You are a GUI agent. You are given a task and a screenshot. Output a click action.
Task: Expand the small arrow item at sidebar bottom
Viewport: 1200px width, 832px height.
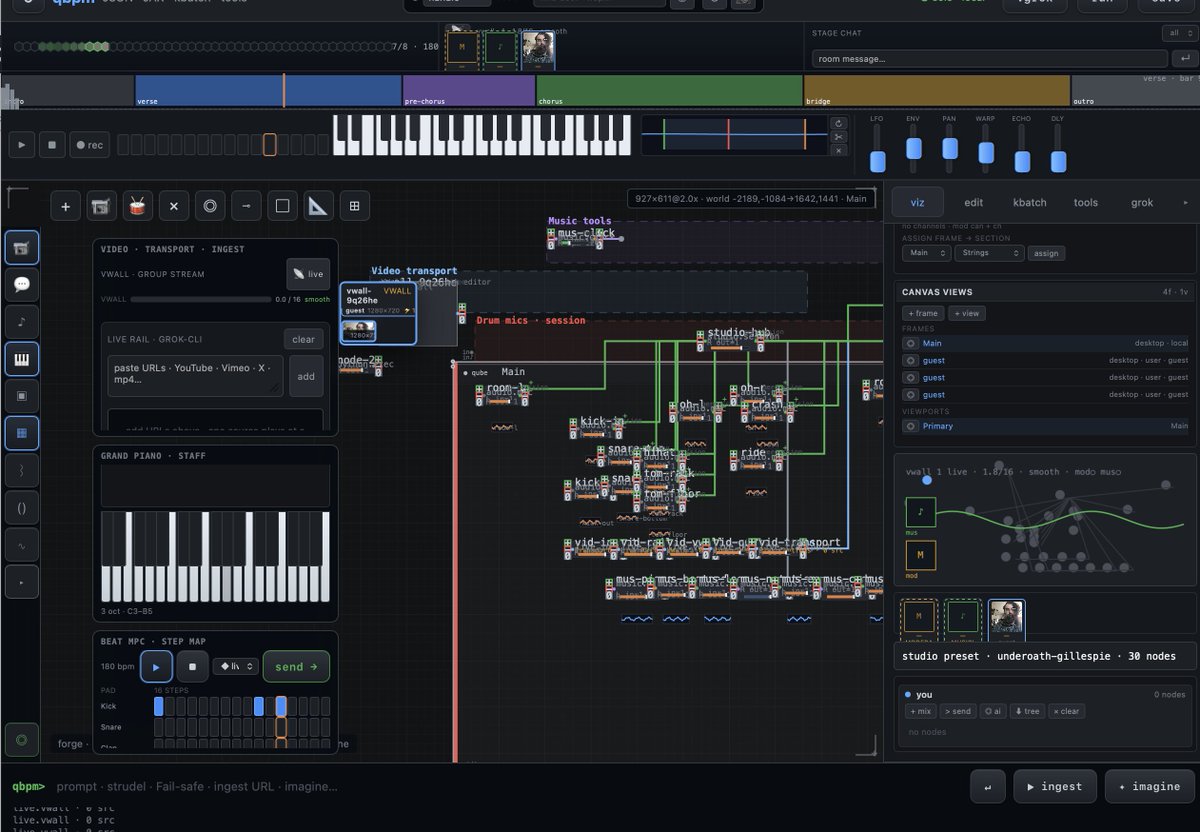click(22, 581)
